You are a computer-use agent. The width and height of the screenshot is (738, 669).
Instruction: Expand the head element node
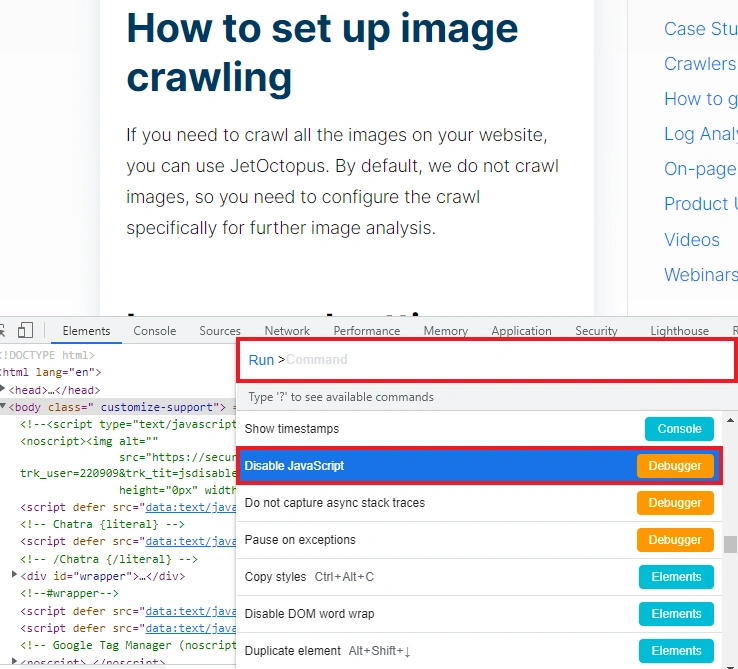(x=4, y=390)
